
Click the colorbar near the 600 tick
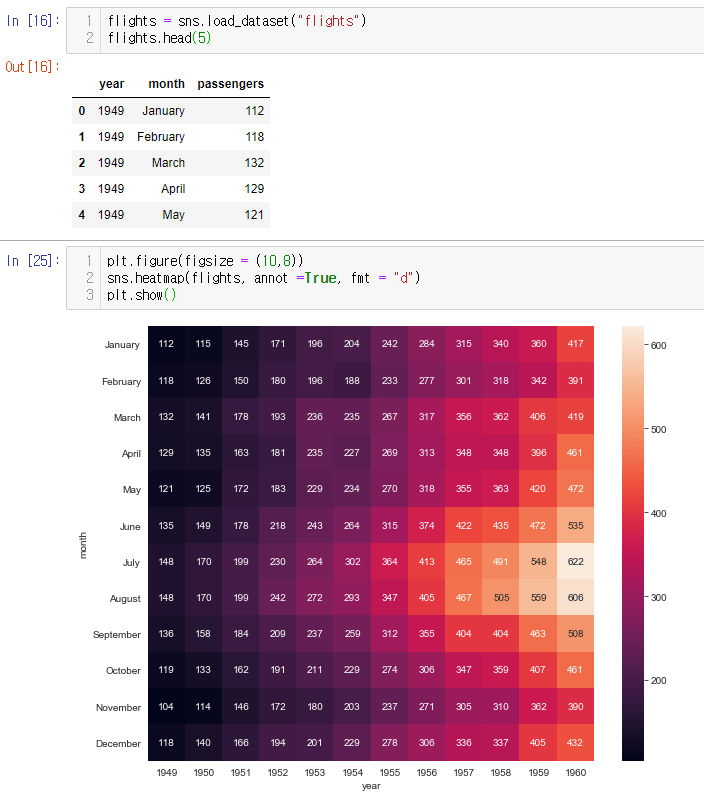tap(636, 345)
